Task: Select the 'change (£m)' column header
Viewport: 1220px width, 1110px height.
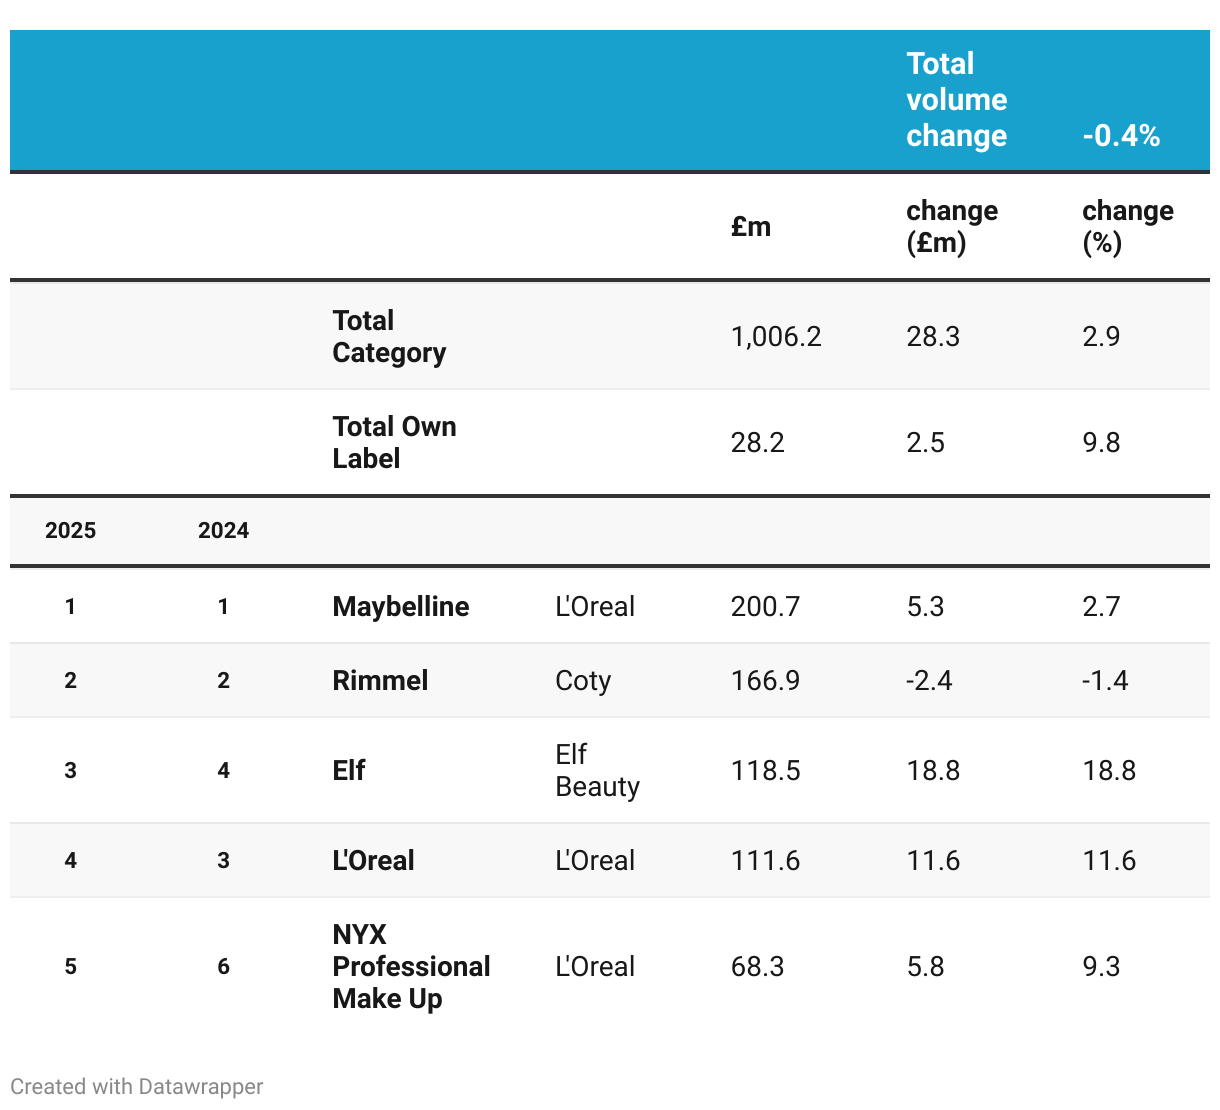Action: tap(951, 227)
